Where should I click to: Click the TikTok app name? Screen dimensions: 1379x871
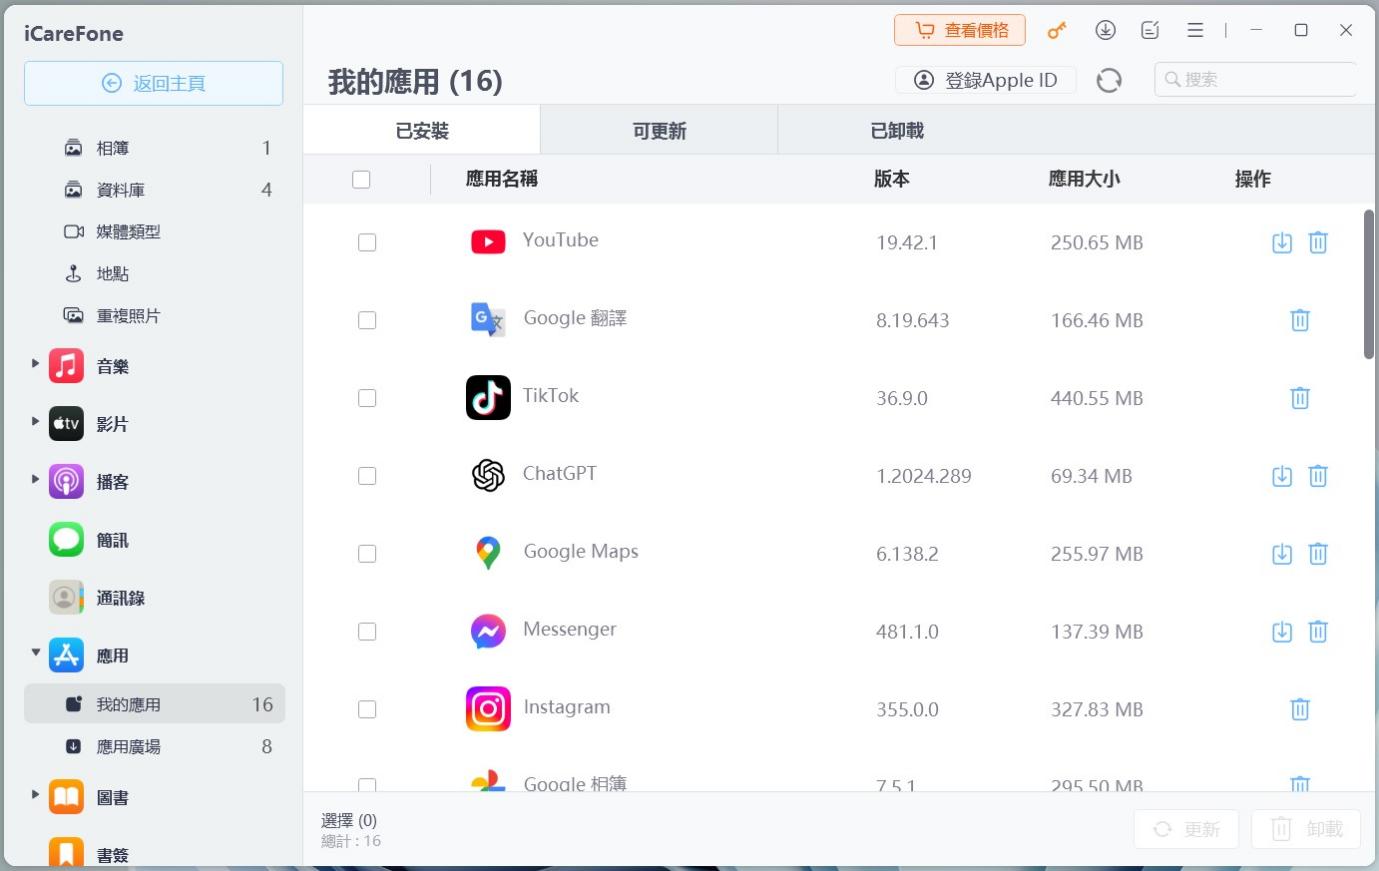[551, 395]
